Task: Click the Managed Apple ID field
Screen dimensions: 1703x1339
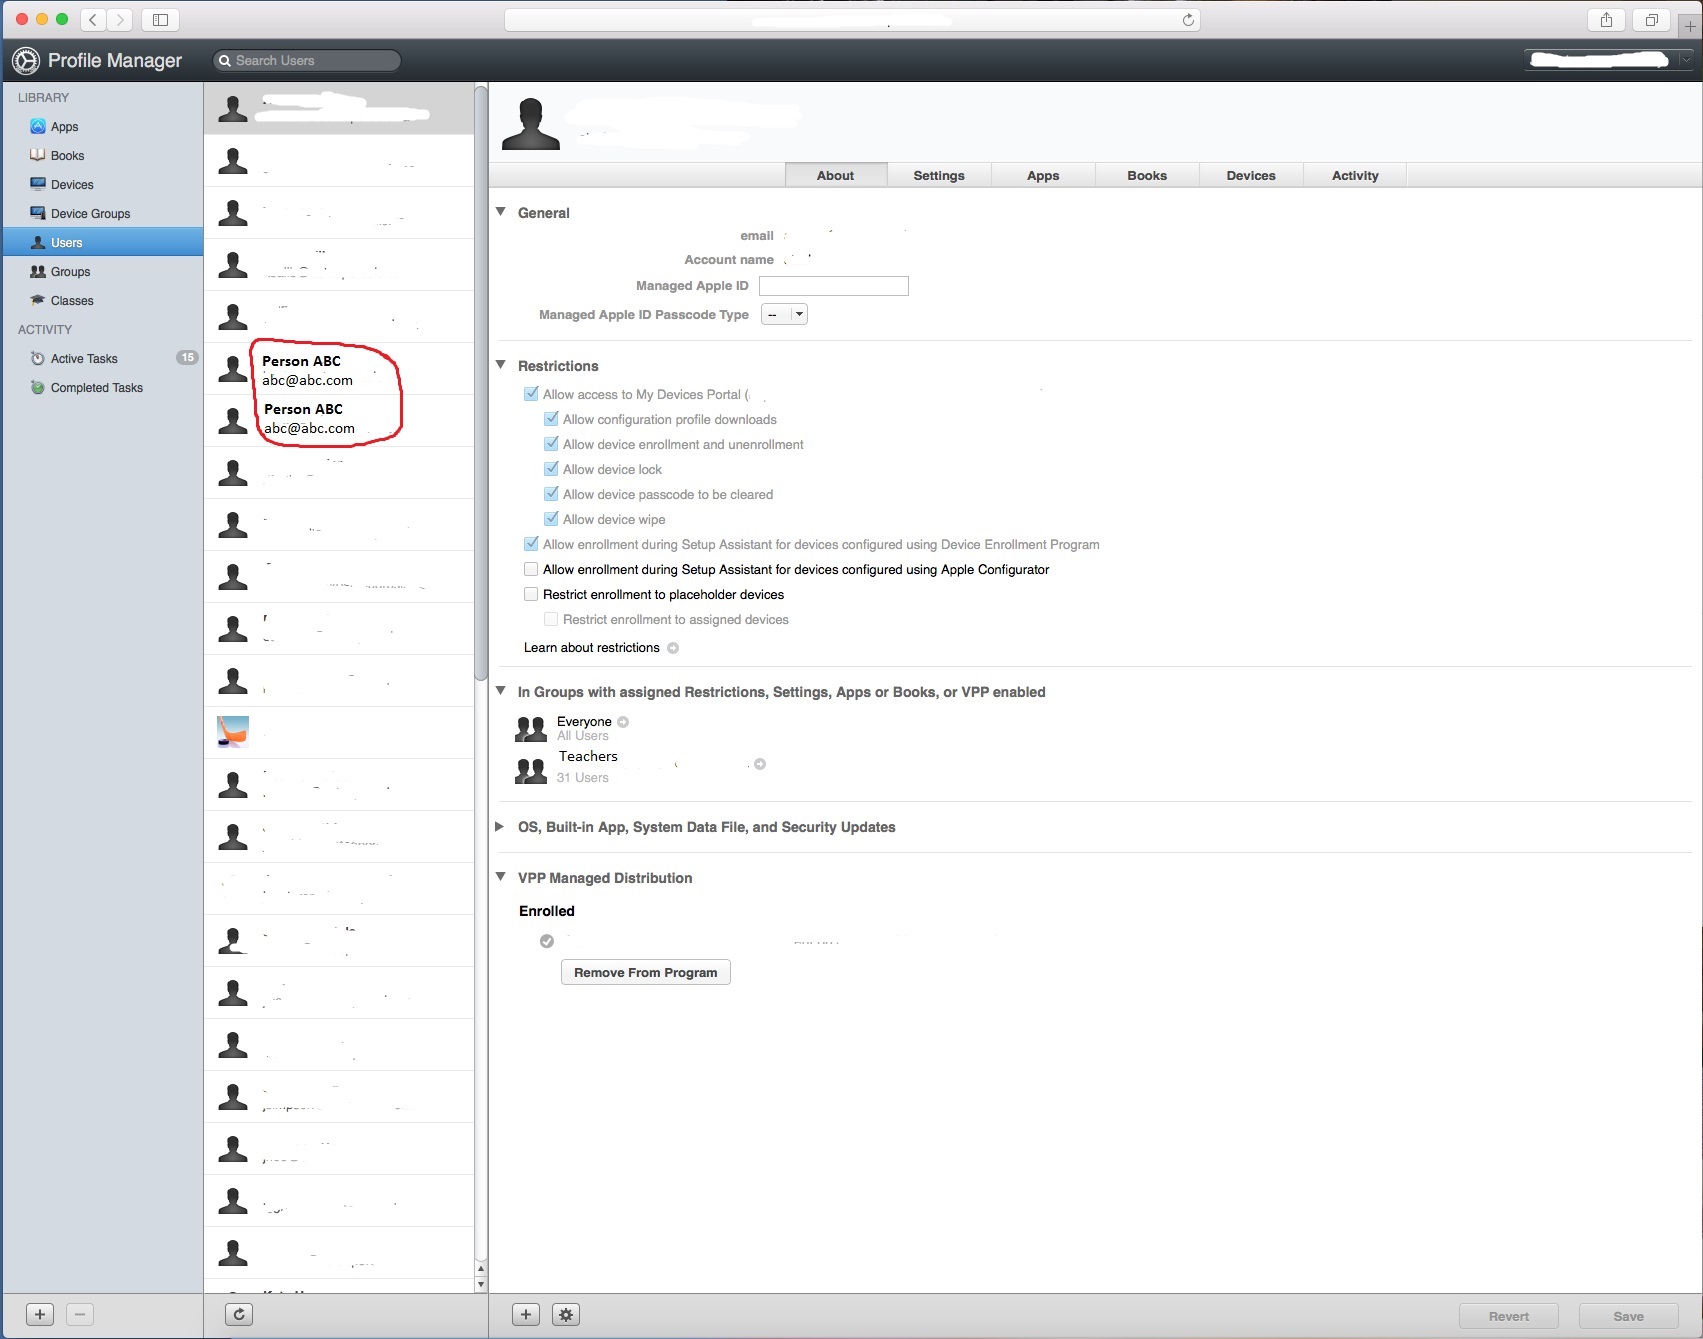Action: [834, 286]
